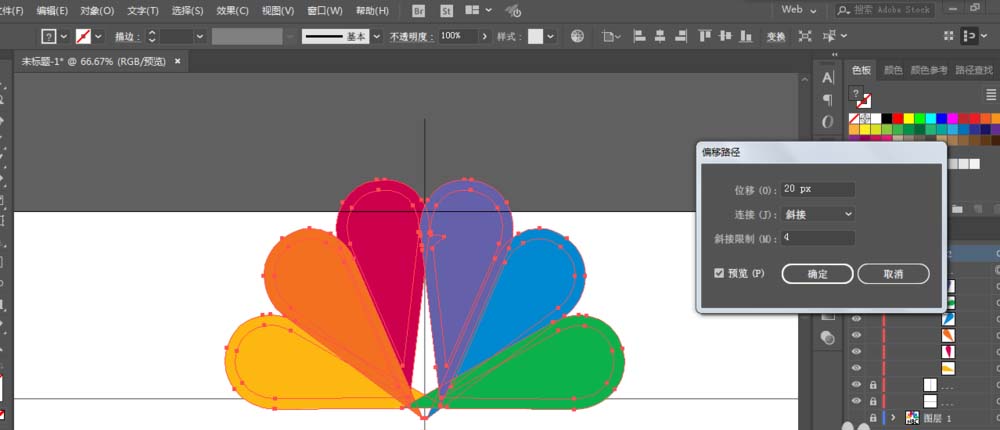Click vertical align bottom icon

coord(745,36)
